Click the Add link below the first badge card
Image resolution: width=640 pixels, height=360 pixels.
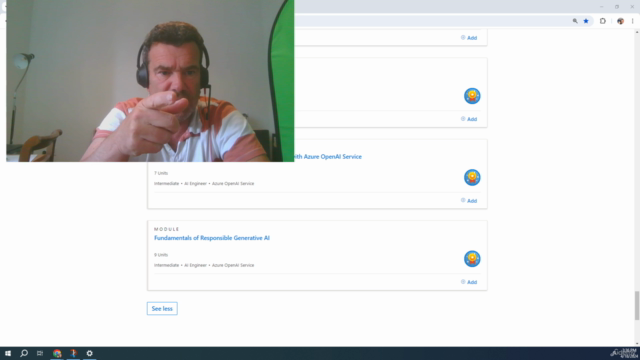469,119
